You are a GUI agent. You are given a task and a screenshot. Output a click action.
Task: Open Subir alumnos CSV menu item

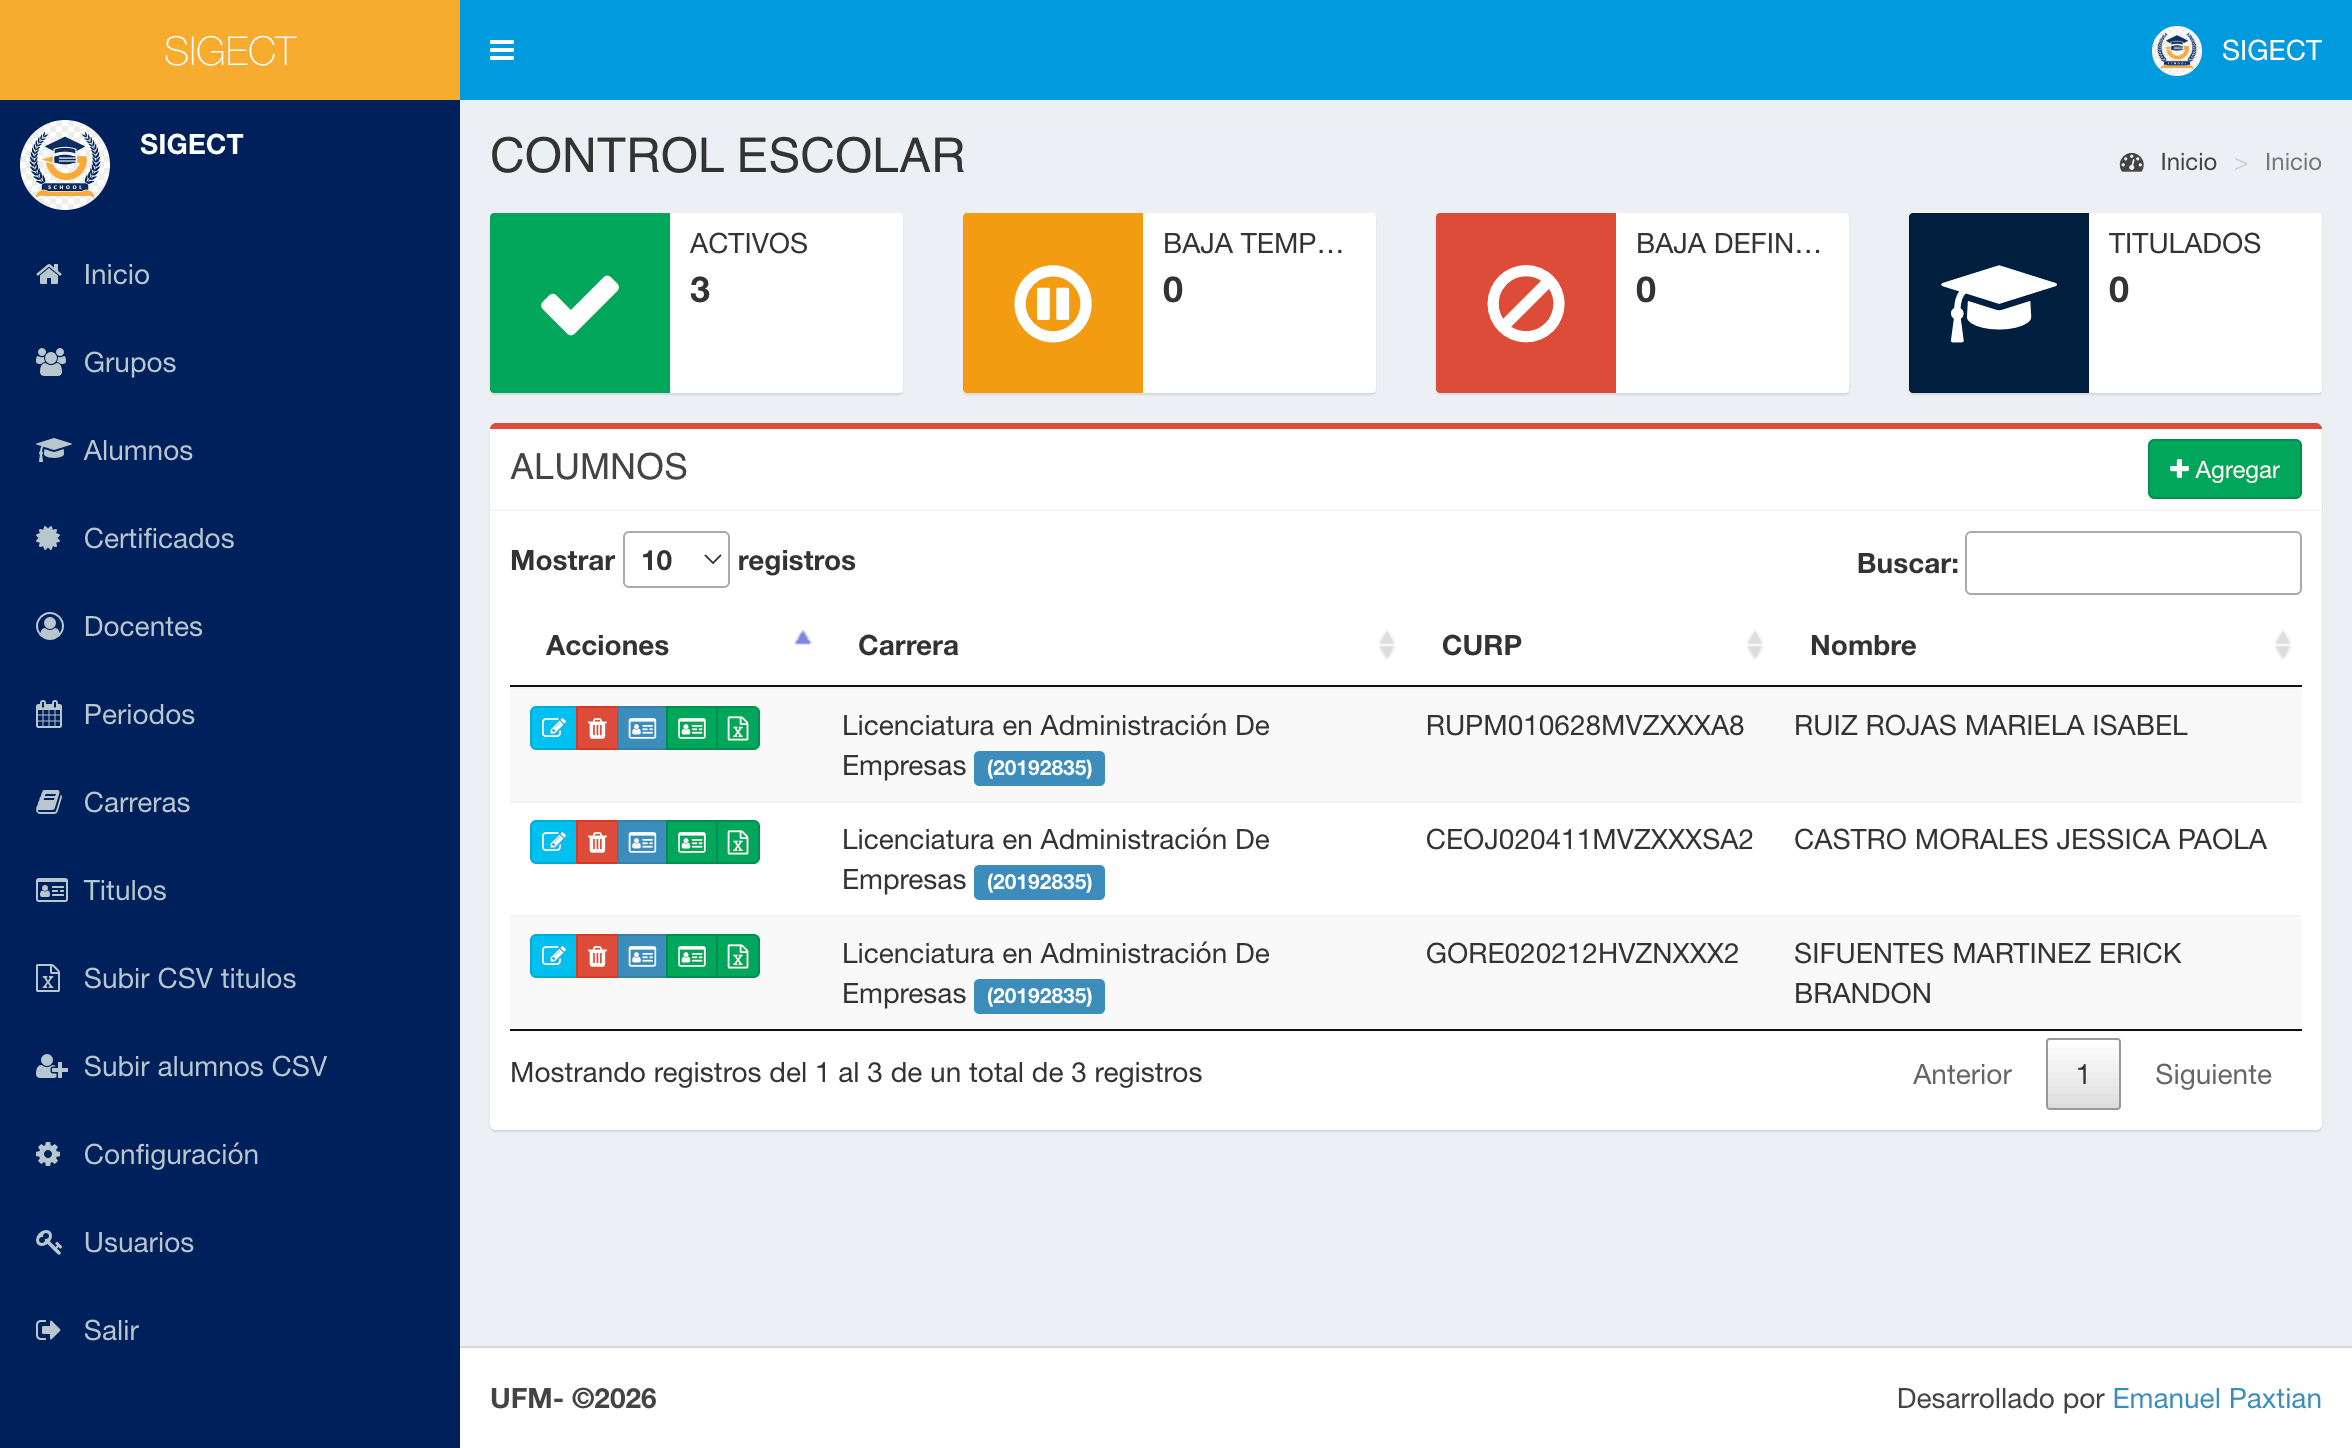pos(204,1066)
